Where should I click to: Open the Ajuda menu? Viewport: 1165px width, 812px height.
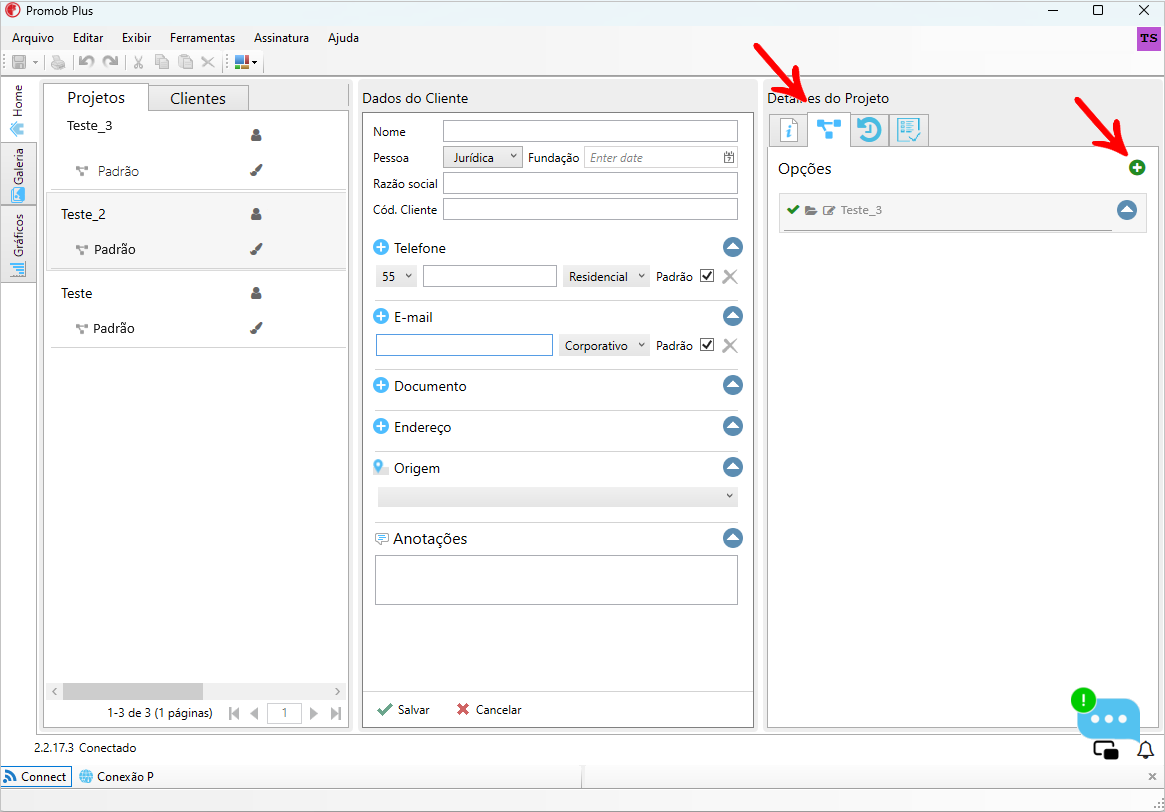pos(343,38)
